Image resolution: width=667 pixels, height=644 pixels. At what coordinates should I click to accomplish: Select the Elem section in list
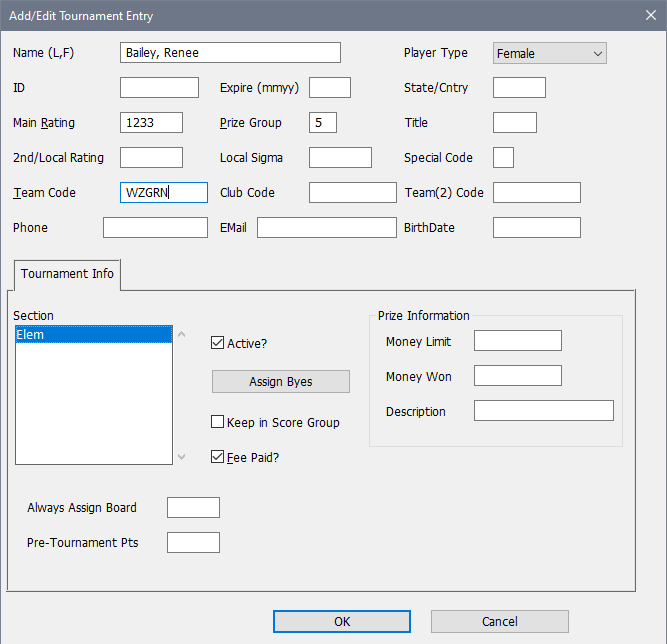pos(94,335)
